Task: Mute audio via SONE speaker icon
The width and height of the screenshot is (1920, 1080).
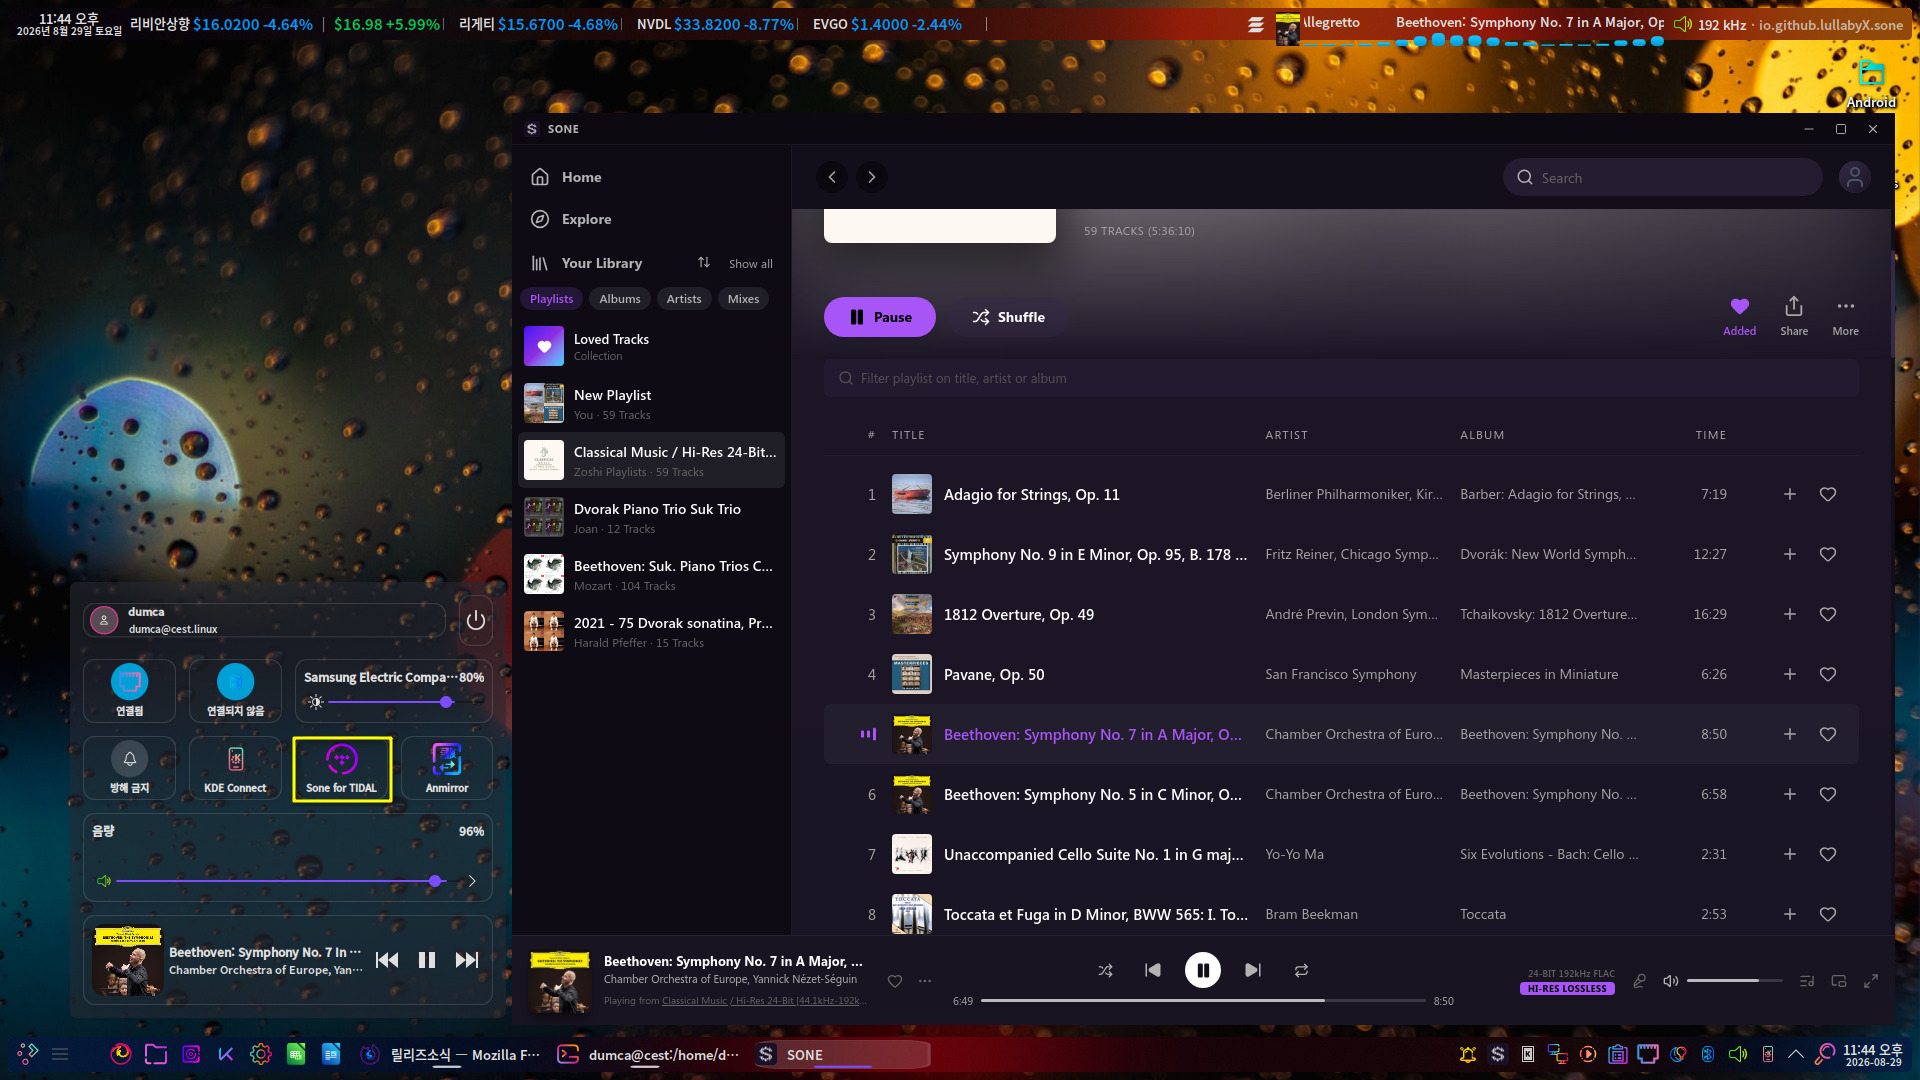Action: tap(1670, 981)
